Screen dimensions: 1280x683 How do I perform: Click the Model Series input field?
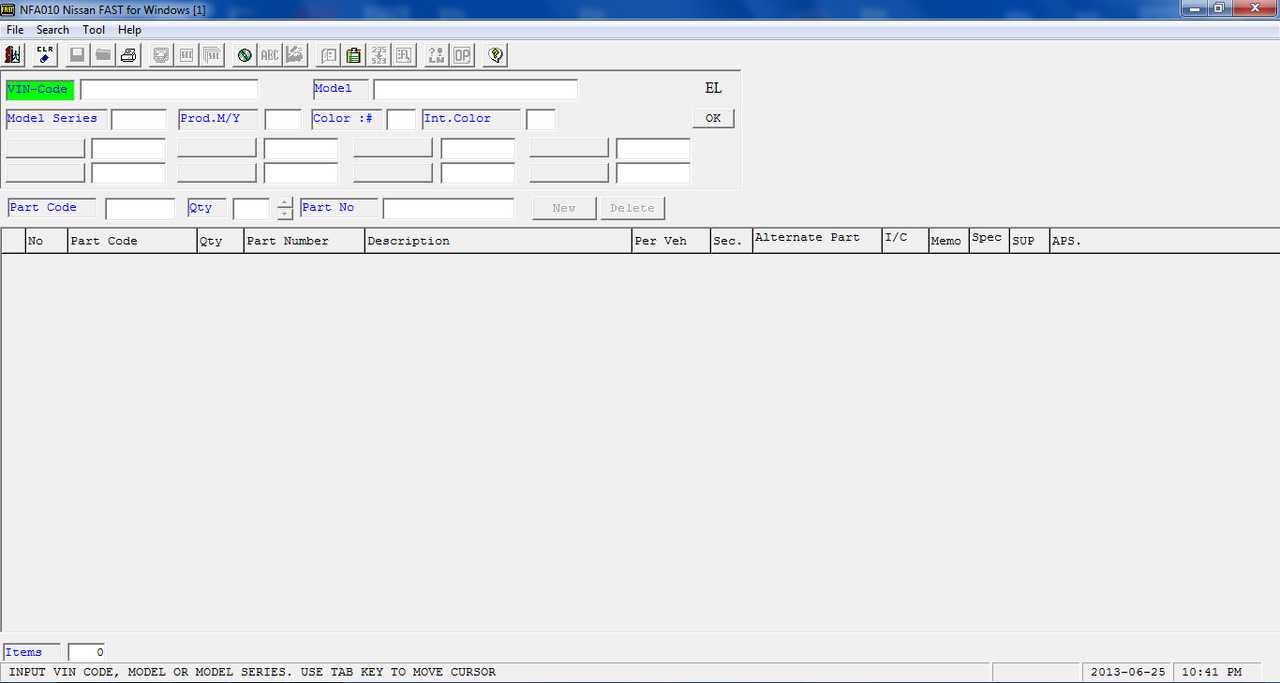[138, 120]
